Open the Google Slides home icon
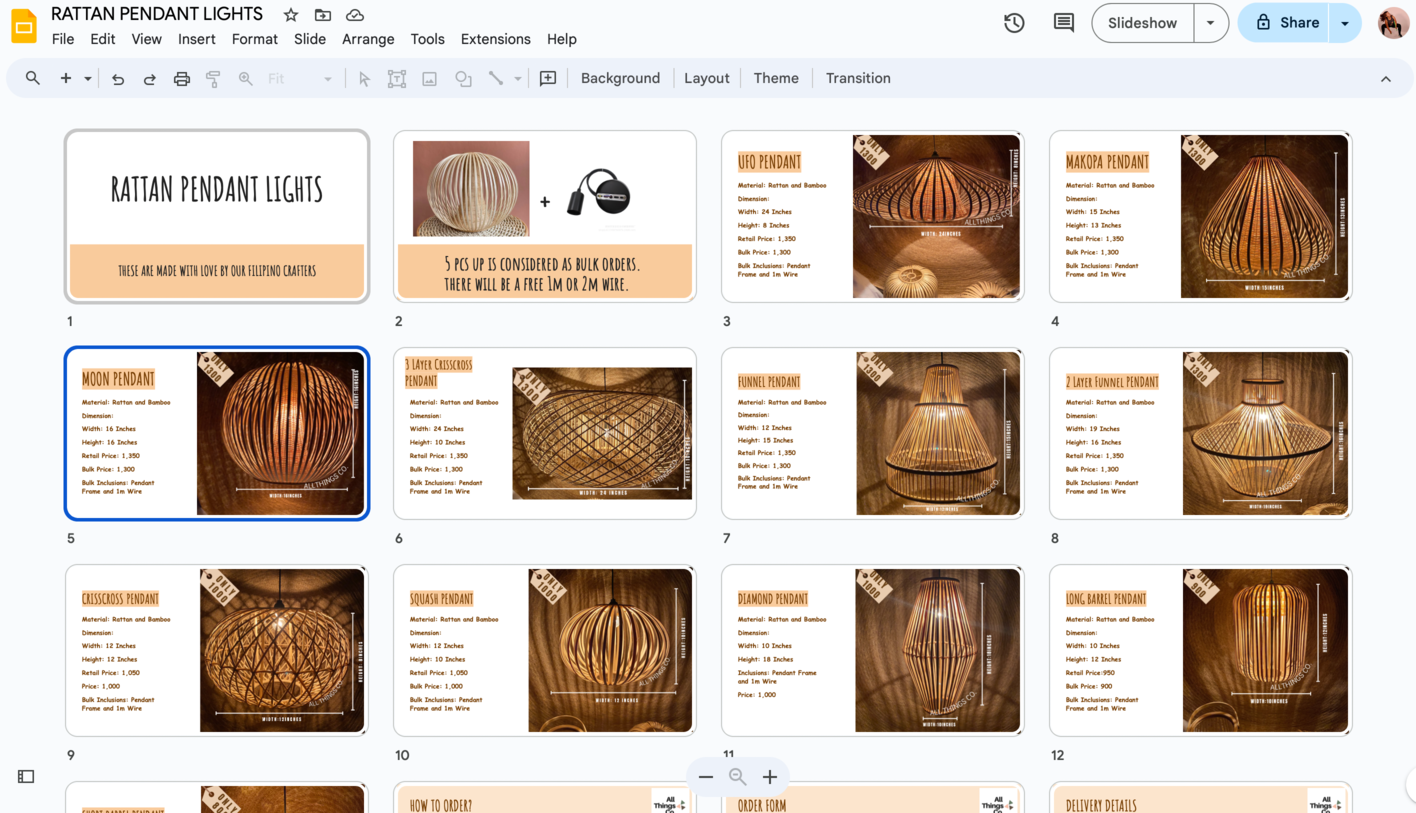The height and width of the screenshot is (813, 1416). pos(24,26)
